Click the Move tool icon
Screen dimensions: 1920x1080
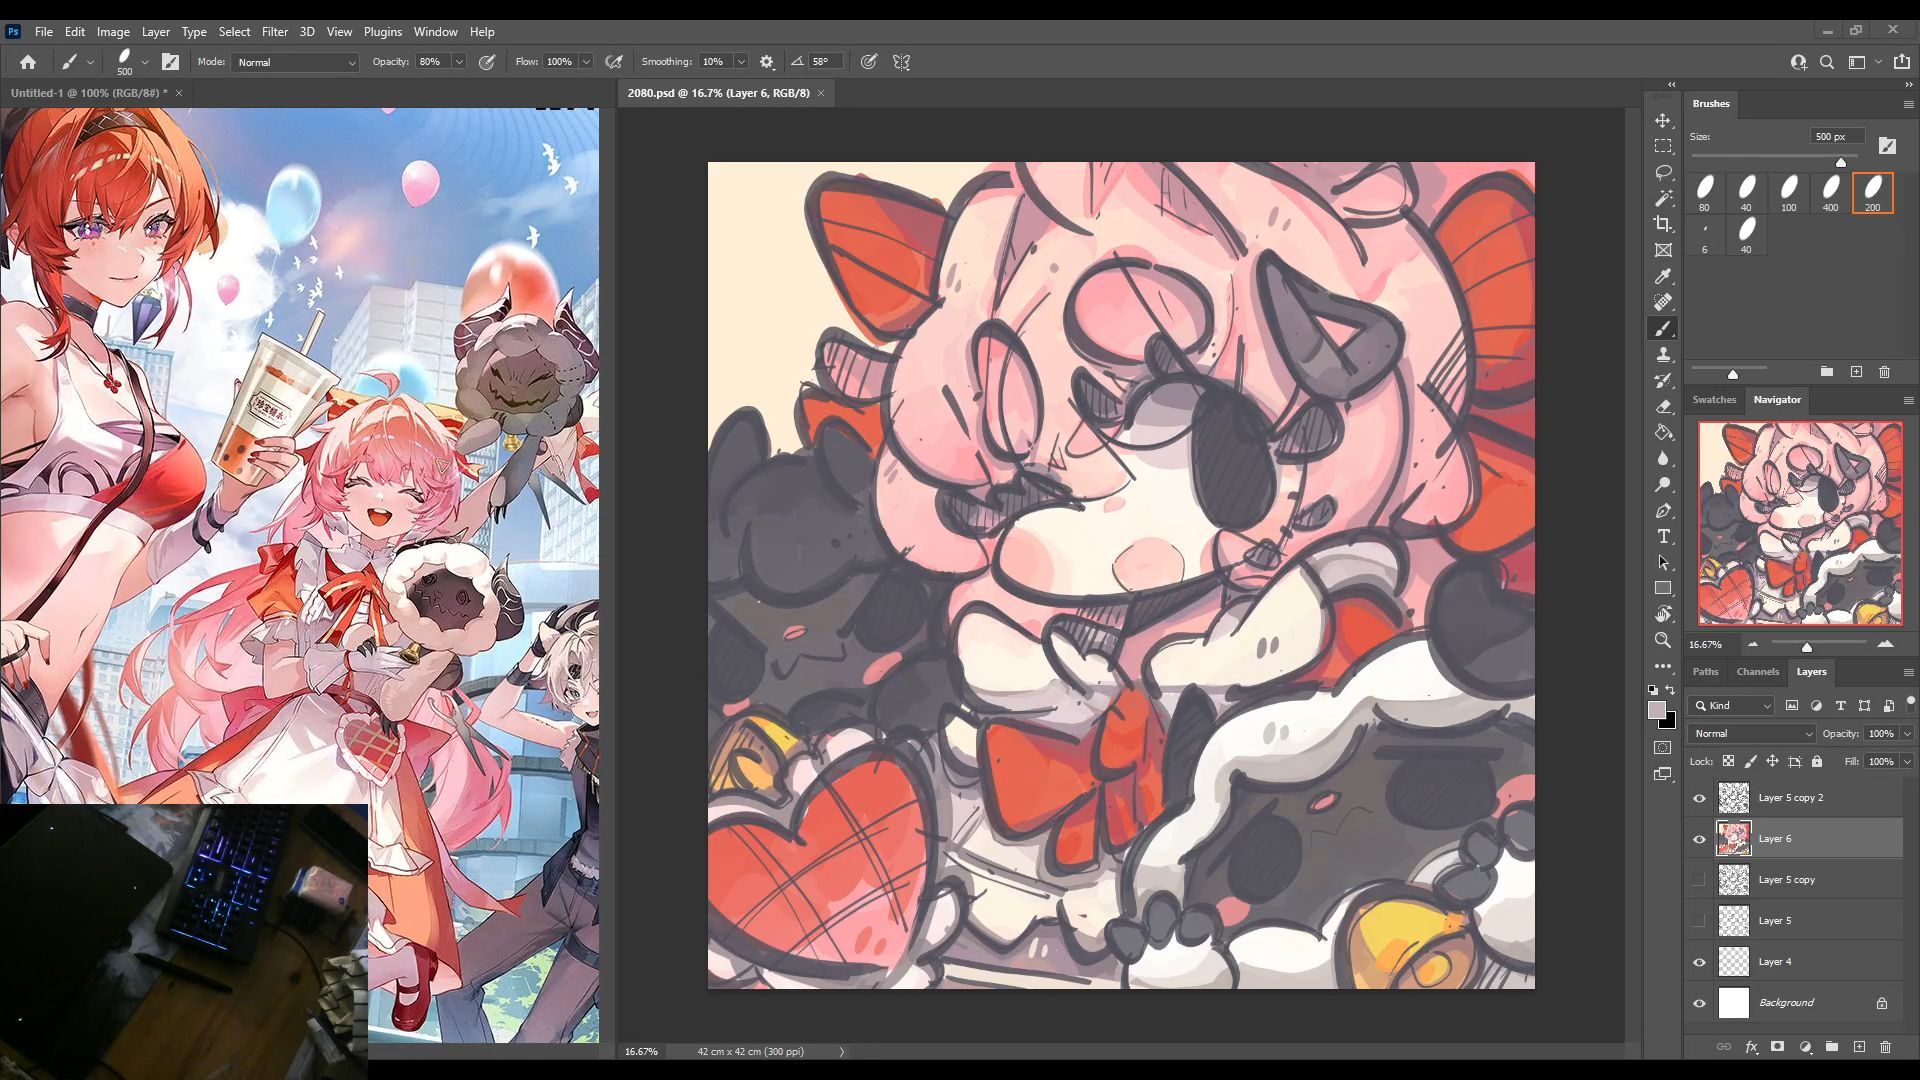point(1663,120)
